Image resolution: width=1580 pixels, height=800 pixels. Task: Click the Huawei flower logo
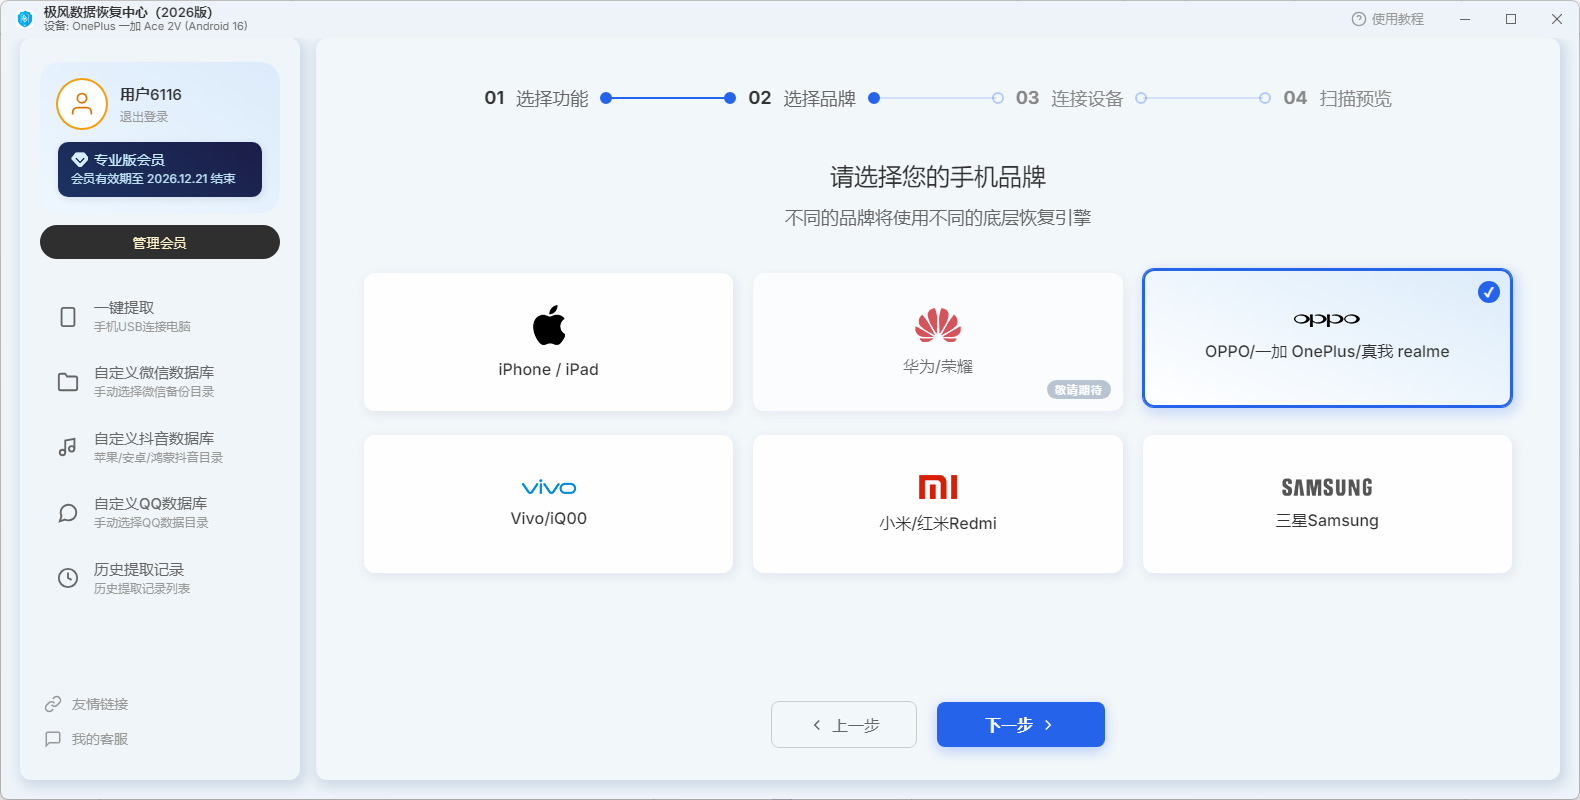coord(938,325)
